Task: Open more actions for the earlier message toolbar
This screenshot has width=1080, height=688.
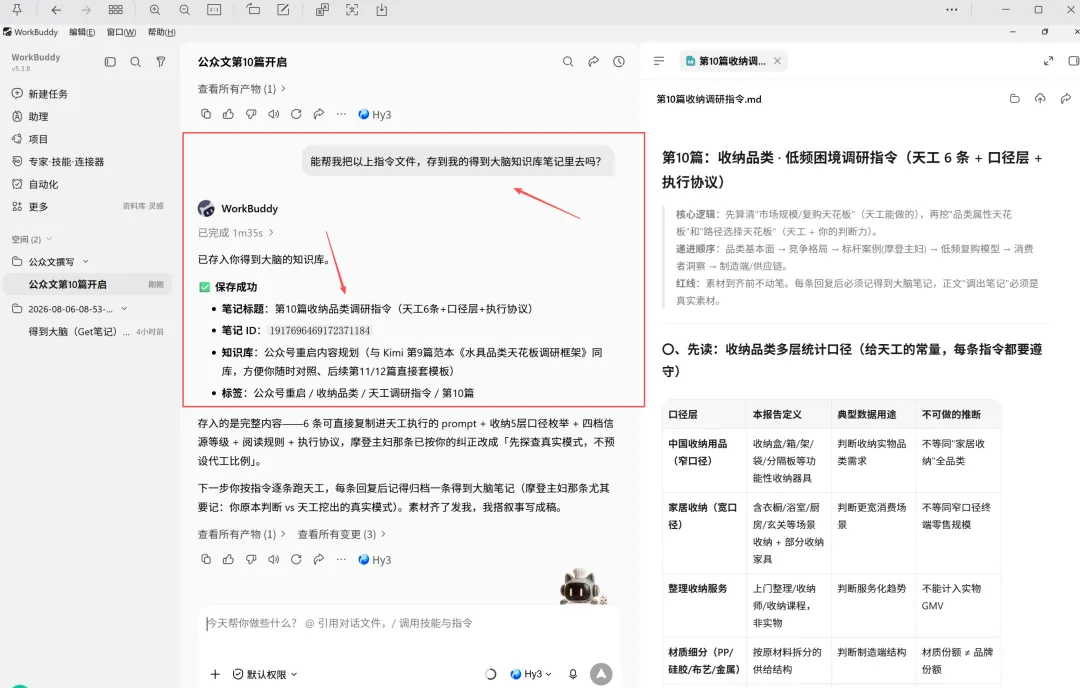Action: click(341, 114)
